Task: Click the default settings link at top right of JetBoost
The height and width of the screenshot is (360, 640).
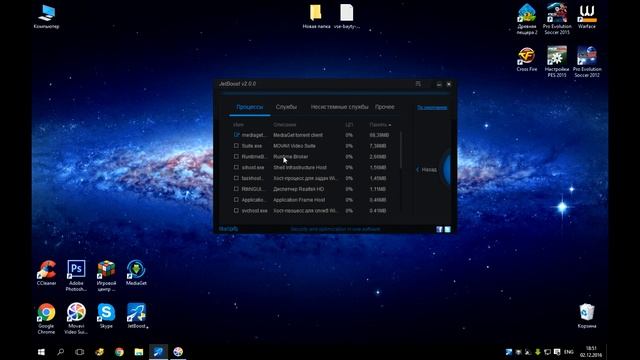Action: (432, 107)
